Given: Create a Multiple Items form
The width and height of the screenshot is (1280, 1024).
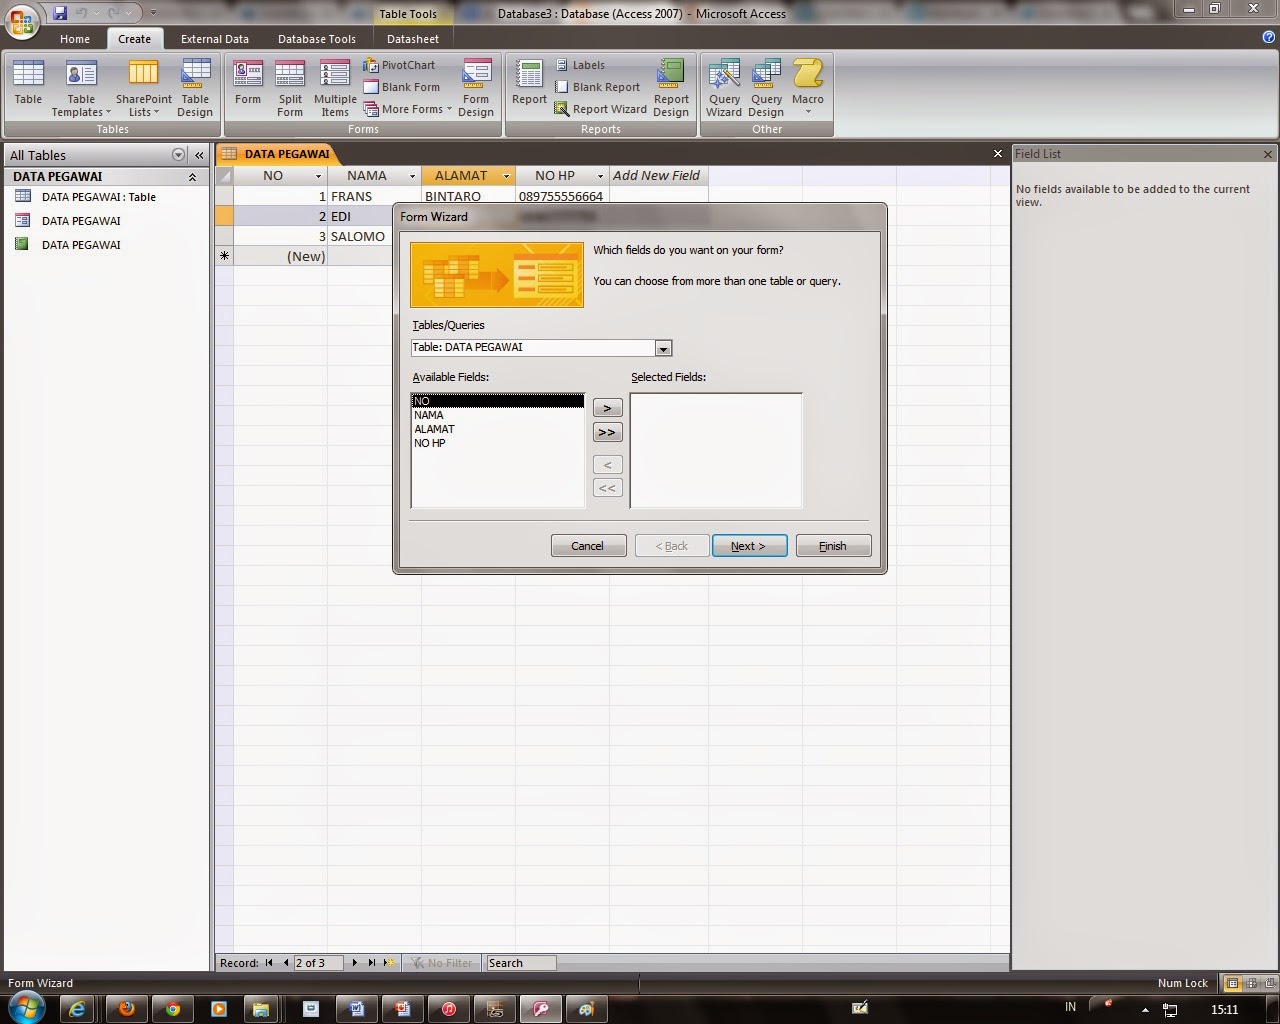Looking at the screenshot, I should pos(335,88).
